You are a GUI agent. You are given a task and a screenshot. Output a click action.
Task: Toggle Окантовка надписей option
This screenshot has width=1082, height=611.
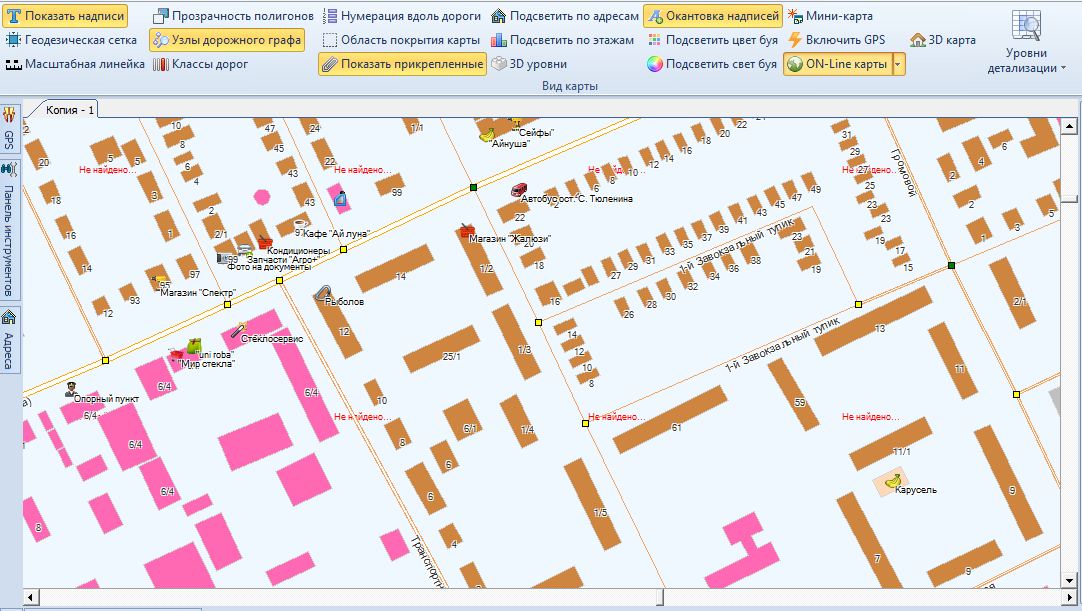pyautogui.click(x=712, y=16)
